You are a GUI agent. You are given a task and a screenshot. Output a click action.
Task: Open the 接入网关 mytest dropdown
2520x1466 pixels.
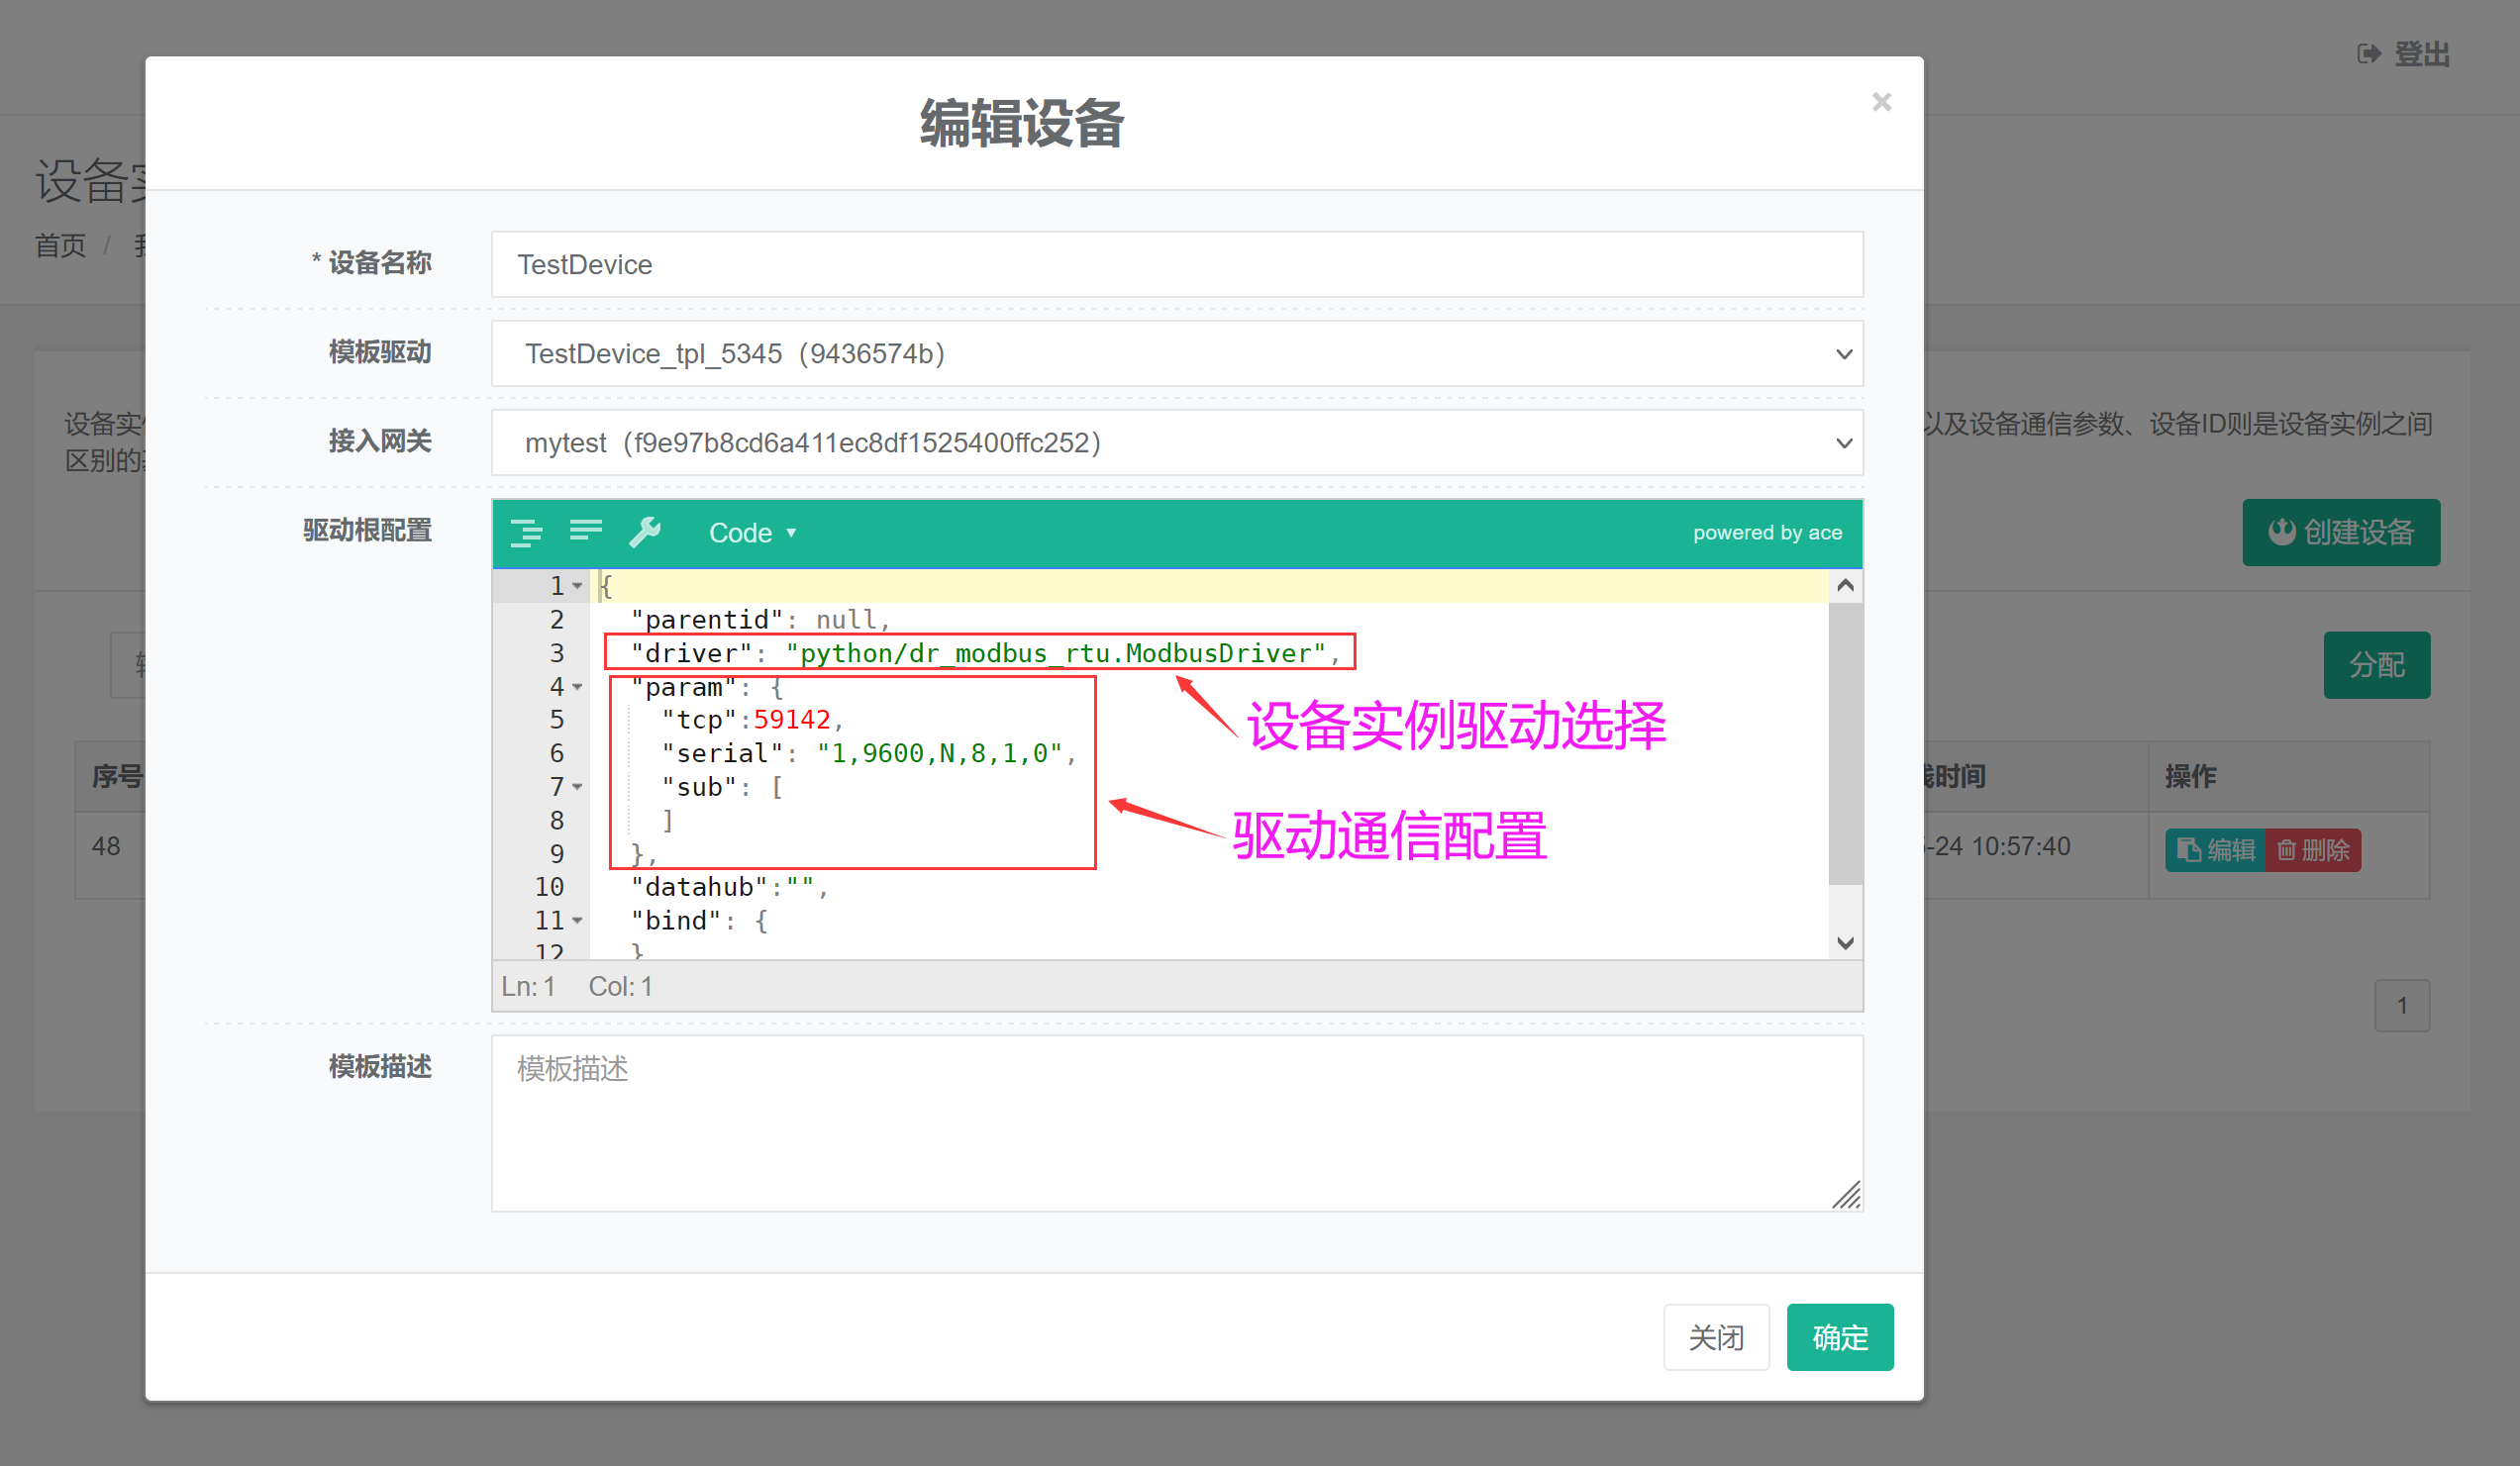(1176, 443)
